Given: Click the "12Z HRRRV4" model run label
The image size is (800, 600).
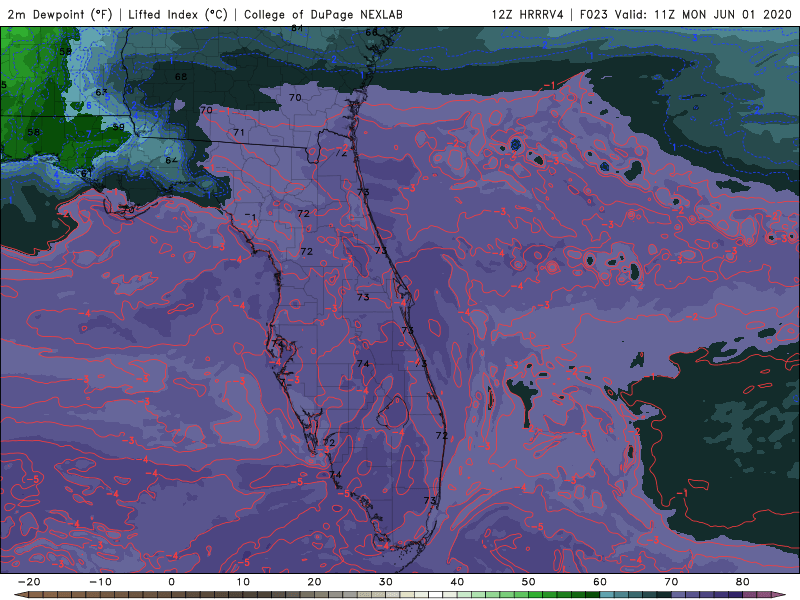Looking at the screenshot, I should pos(528,14).
